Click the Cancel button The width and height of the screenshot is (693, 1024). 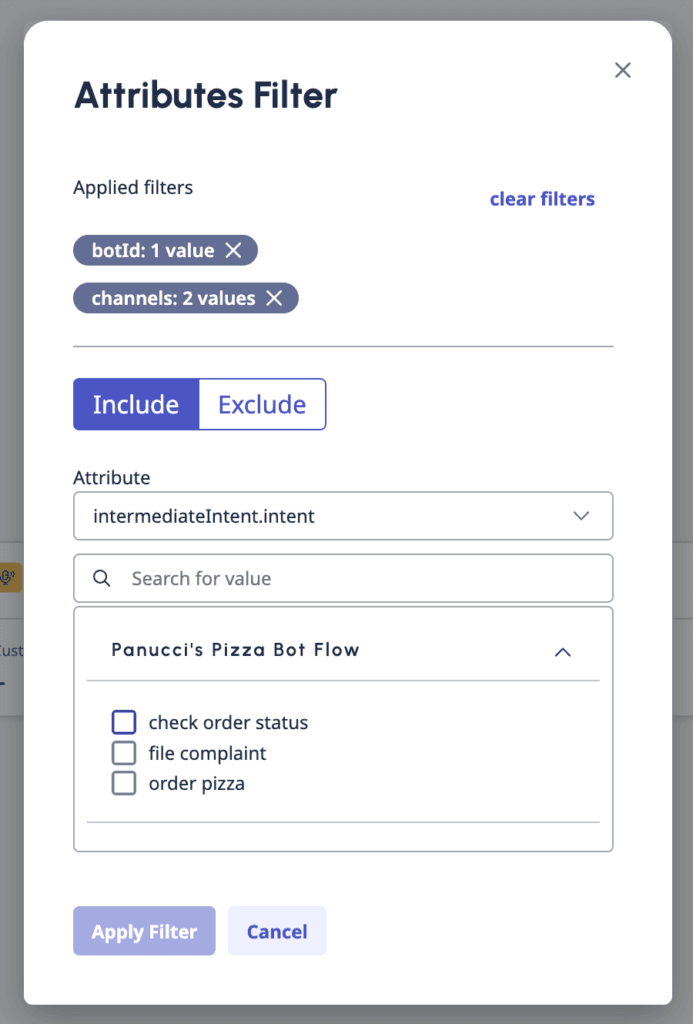277,931
